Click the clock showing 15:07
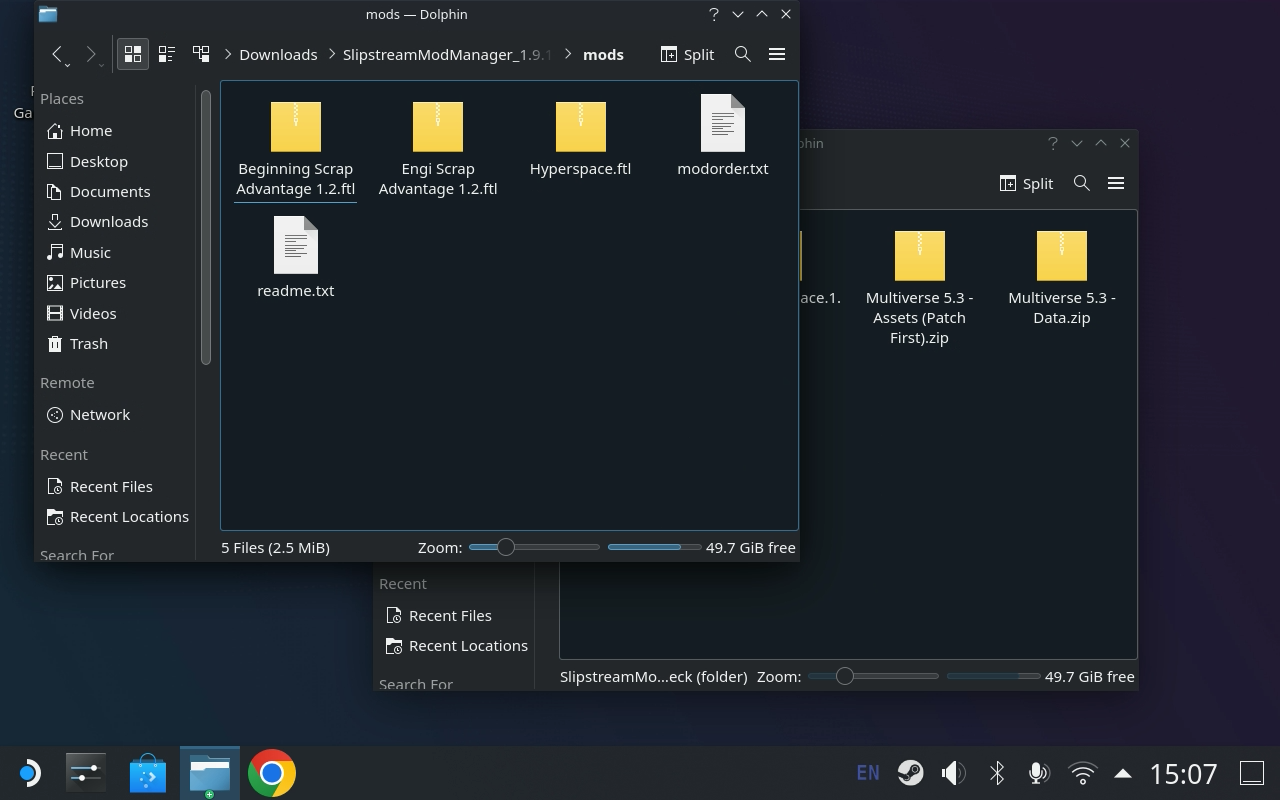Viewport: 1280px width, 800px height. pos(1184,773)
